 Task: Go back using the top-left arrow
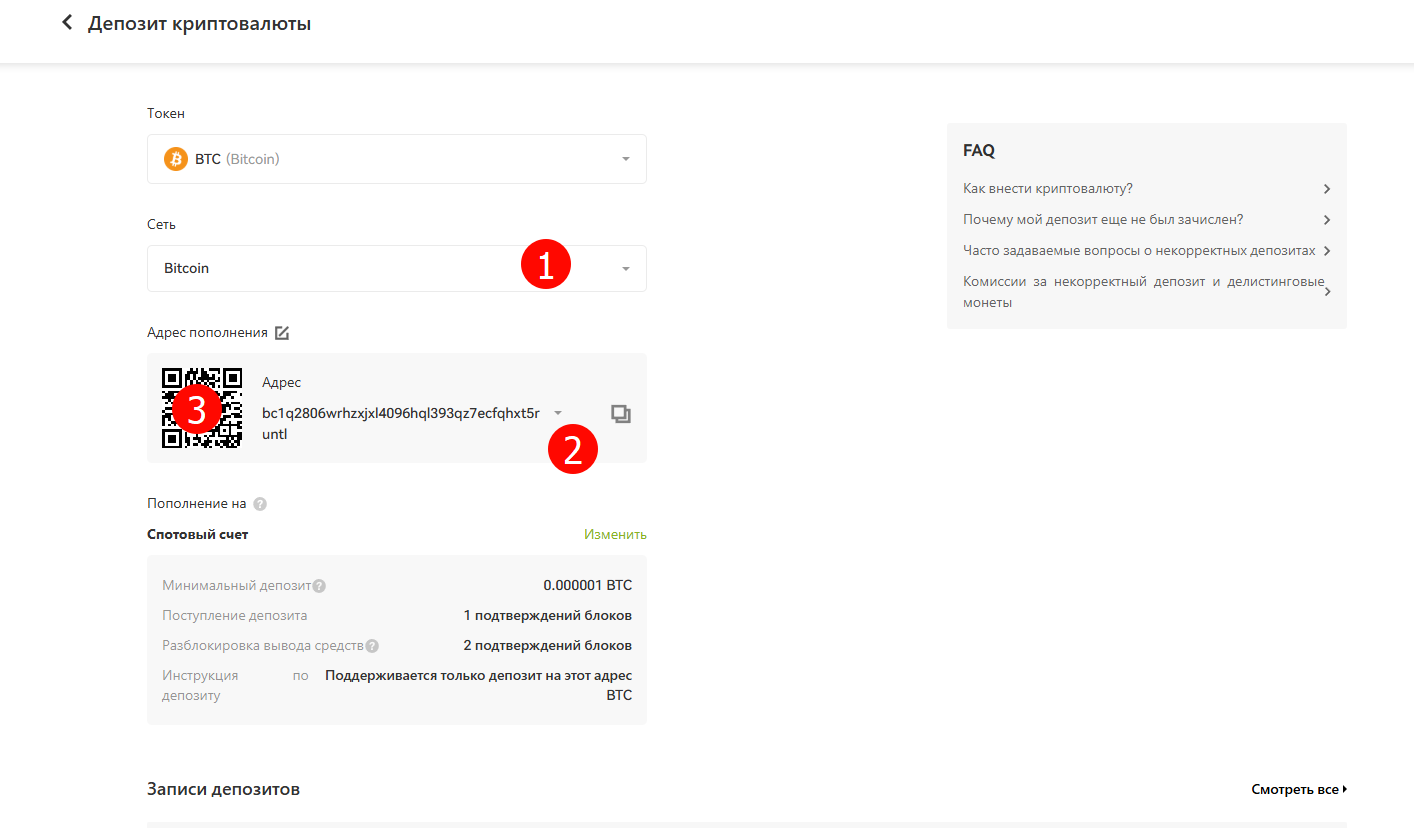pos(67,23)
